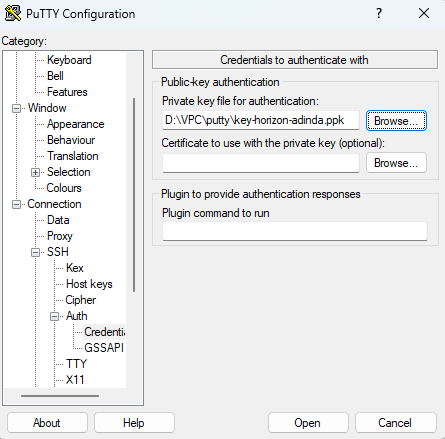This screenshot has width=445, height=439.
Task: Click the private key file path field
Action: click(x=261, y=120)
